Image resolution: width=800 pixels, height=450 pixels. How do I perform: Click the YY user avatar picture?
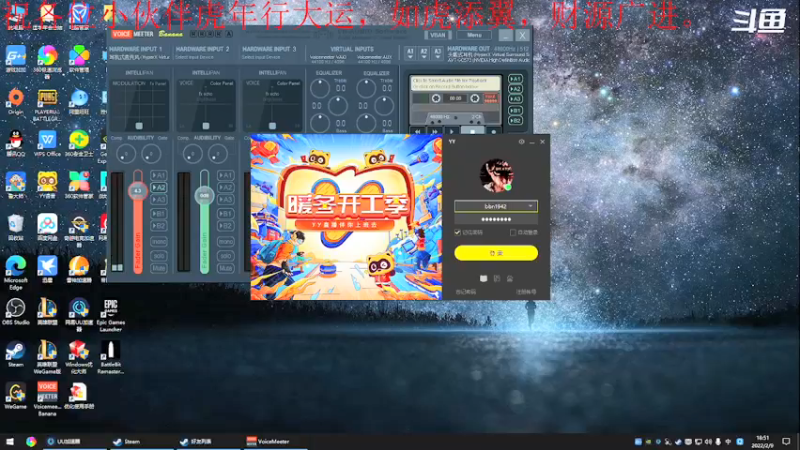coord(496,175)
